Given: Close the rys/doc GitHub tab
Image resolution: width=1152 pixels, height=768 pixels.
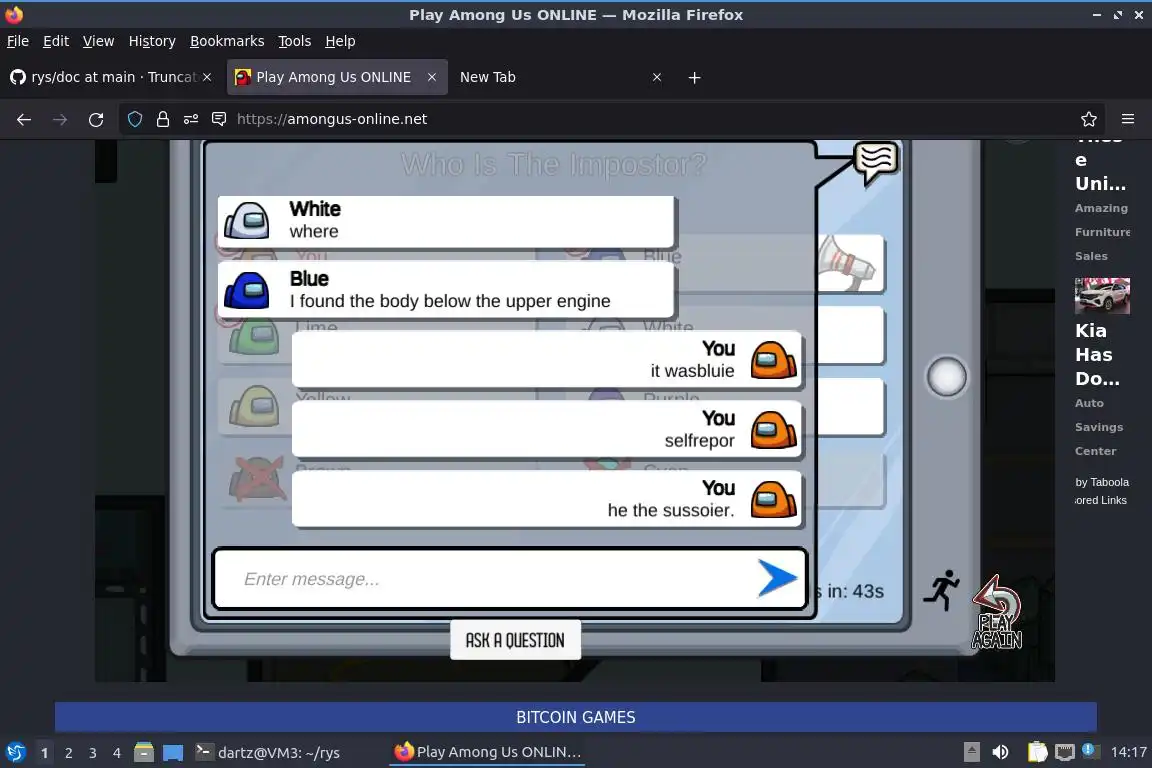Looking at the screenshot, I should (x=207, y=77).
